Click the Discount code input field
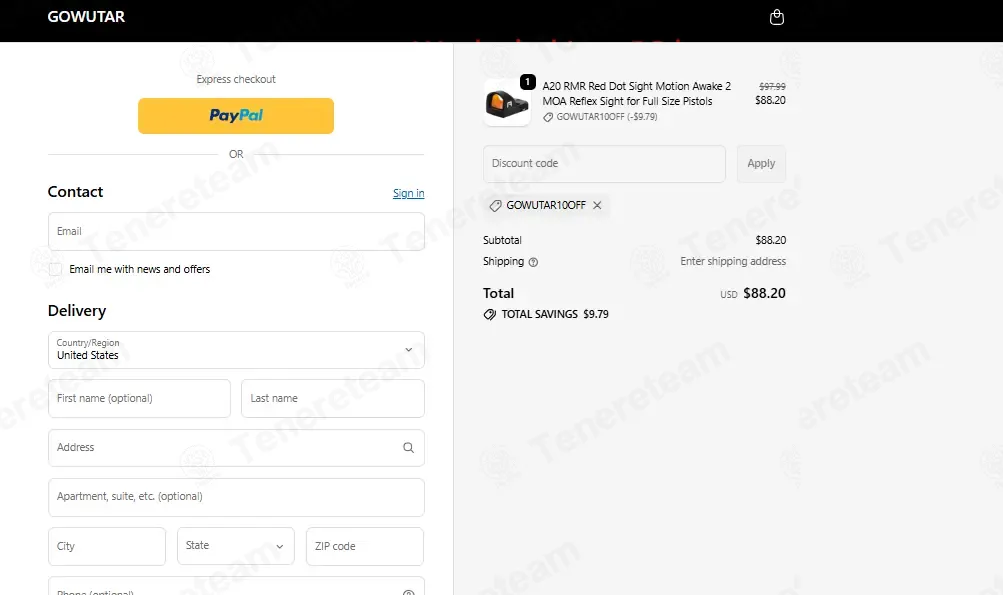The width and height of the screenshot is (1003, 595). tap(604, 164)
